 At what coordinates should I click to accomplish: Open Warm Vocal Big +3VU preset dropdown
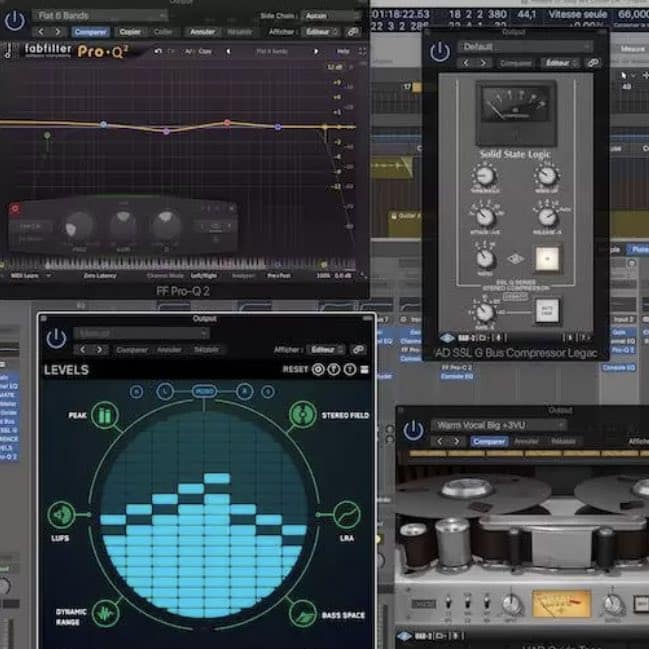click(499, 425)
